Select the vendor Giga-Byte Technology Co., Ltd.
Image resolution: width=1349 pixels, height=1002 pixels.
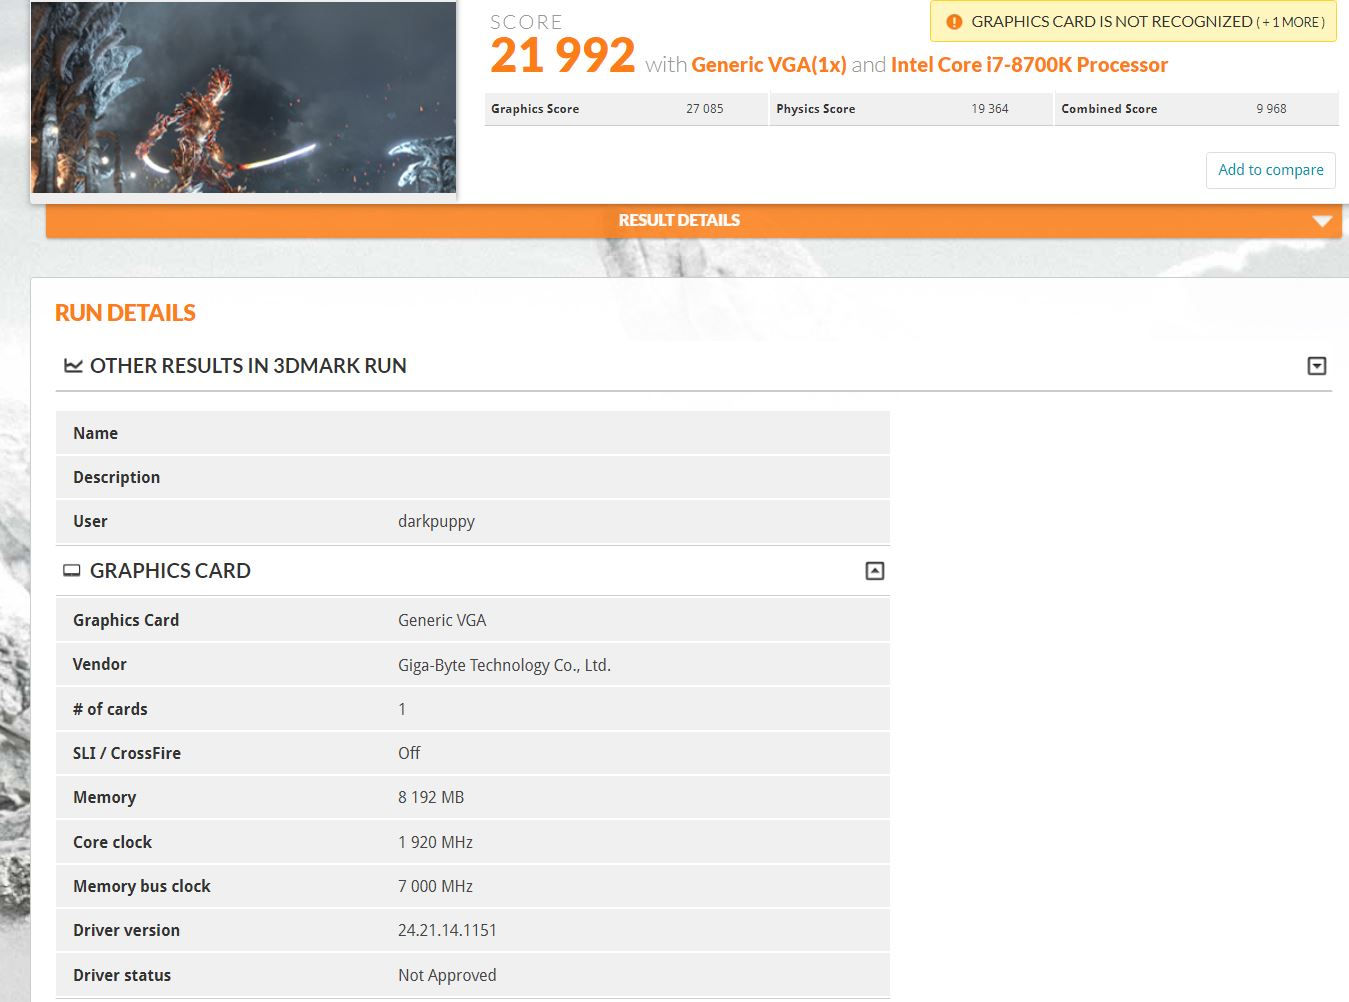pyautogui.click(x=504, y=665)
